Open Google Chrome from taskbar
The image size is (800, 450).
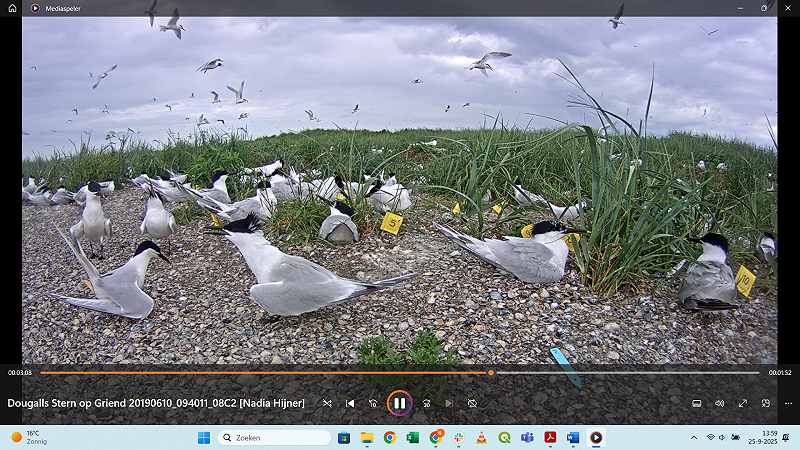coord(389,437)
